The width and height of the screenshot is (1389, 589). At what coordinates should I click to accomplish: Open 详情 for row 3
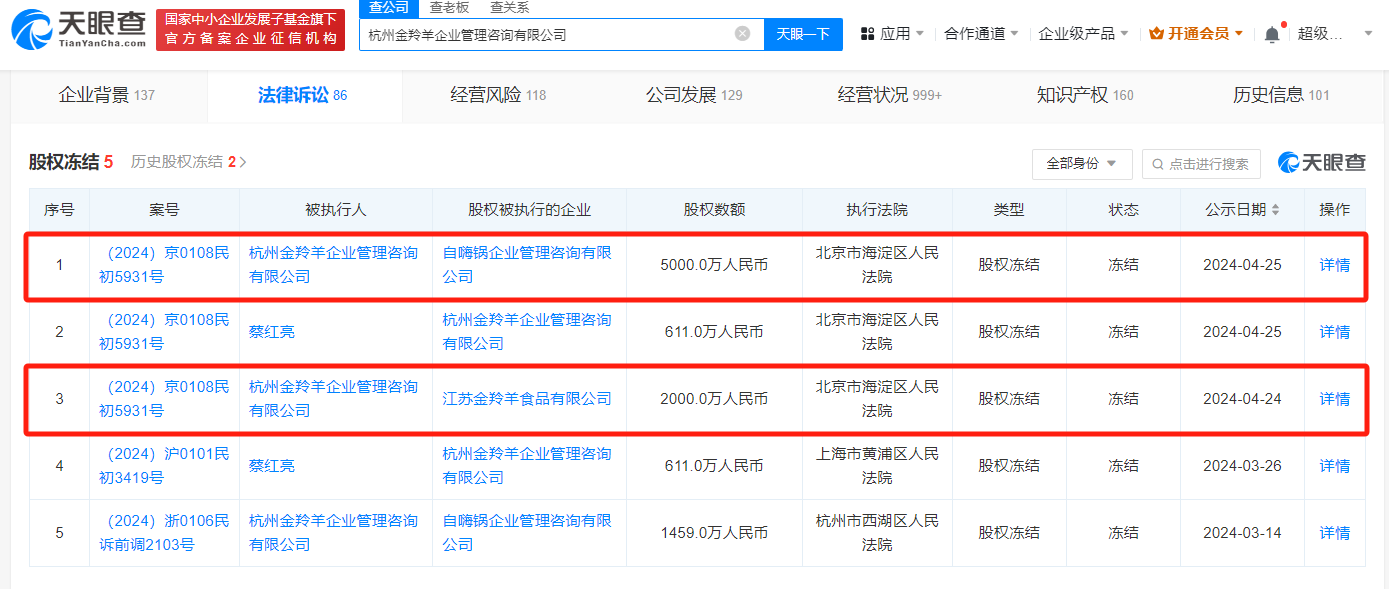[x=1335, y=399]
